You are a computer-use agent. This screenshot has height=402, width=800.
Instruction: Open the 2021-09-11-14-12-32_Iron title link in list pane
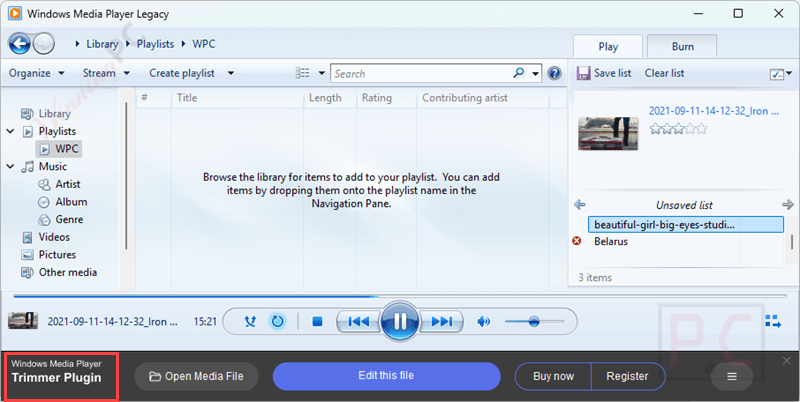point(713,111)
